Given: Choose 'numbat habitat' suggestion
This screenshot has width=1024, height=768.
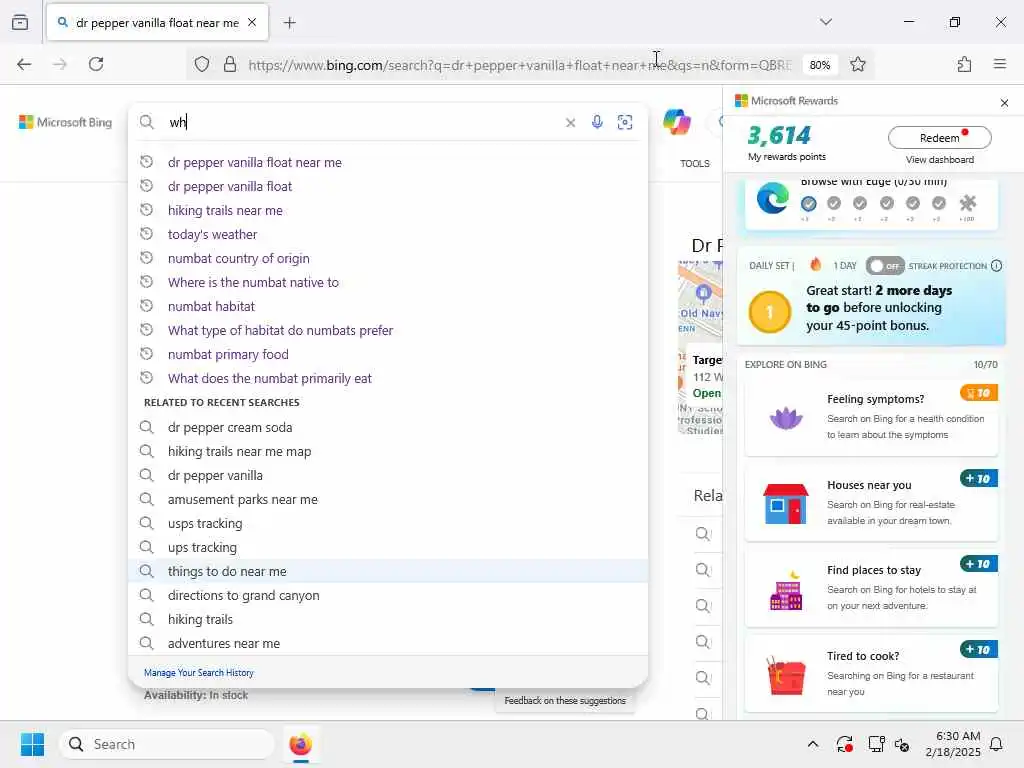Looking at the screenshot, I should (388, 306).
